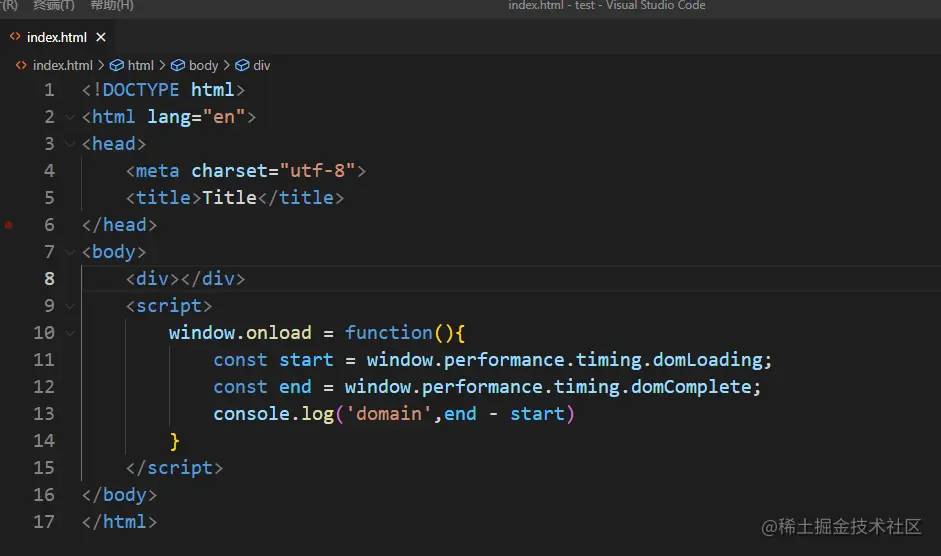Click the HTML file icon in tab
Screen dimensions: 941x556
click(x=15, y=37)
